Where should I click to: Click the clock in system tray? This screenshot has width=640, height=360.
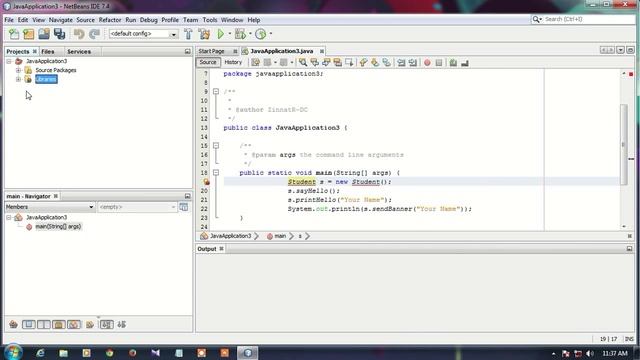(615, 353)
